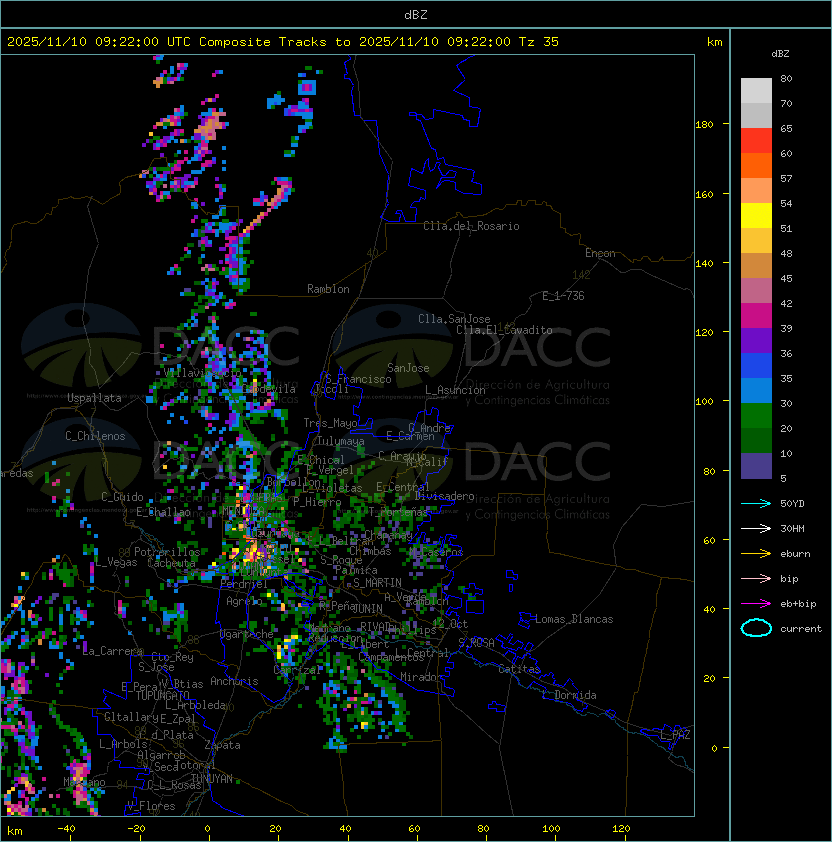This screenshot has height=842, width=832.
Task: Select the light gray 80 dBZ swatch
Action: 756,90
